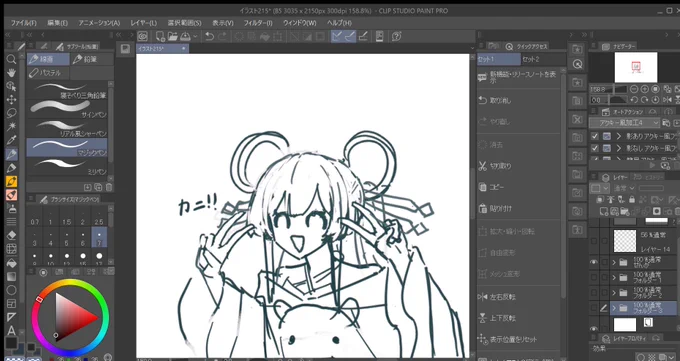Select the Move layer tool

click(x=11, y=100)
